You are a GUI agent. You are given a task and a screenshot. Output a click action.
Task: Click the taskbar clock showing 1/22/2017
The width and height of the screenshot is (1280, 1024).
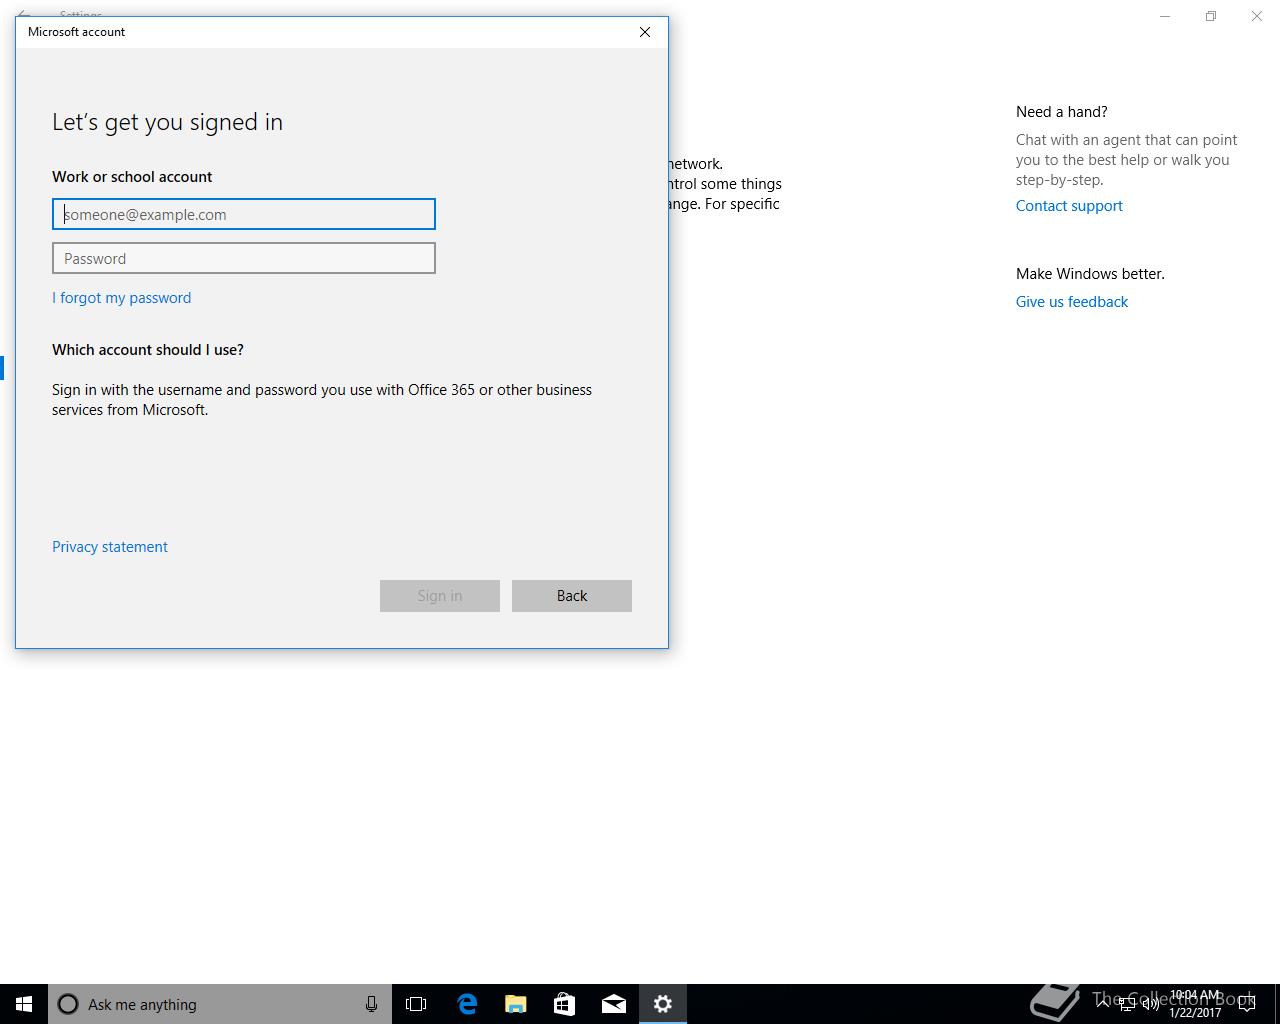tap(1195, 1004)
